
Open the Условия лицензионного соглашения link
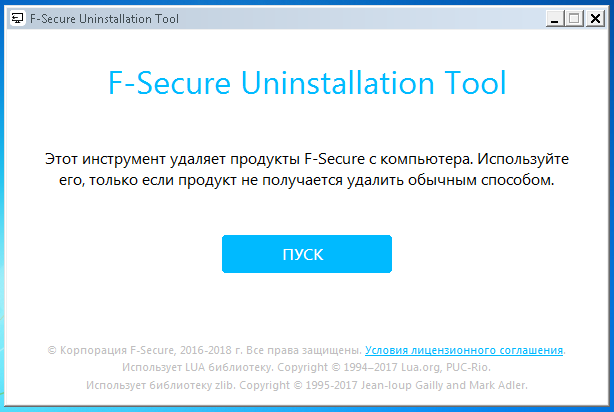(464, 350)
